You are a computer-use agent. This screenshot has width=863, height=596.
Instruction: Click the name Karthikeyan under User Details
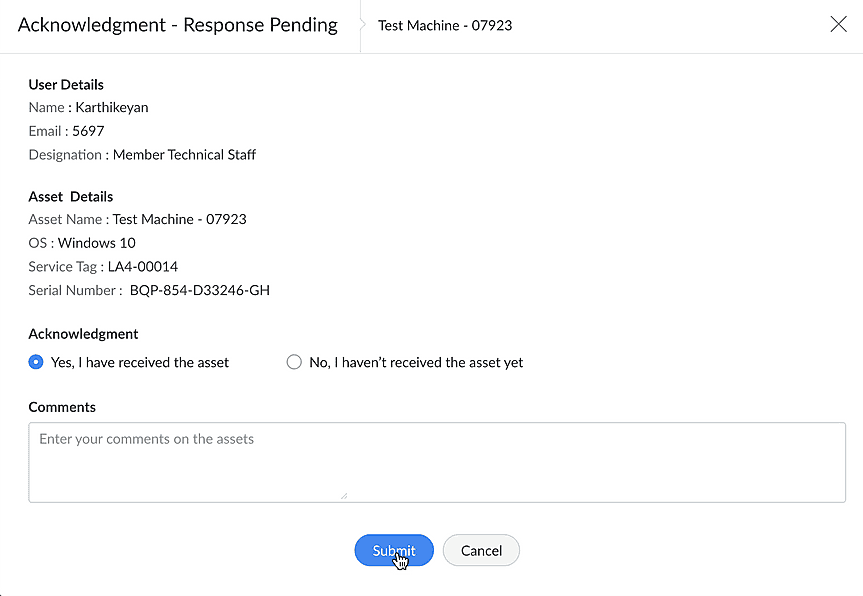coord(112,107)
